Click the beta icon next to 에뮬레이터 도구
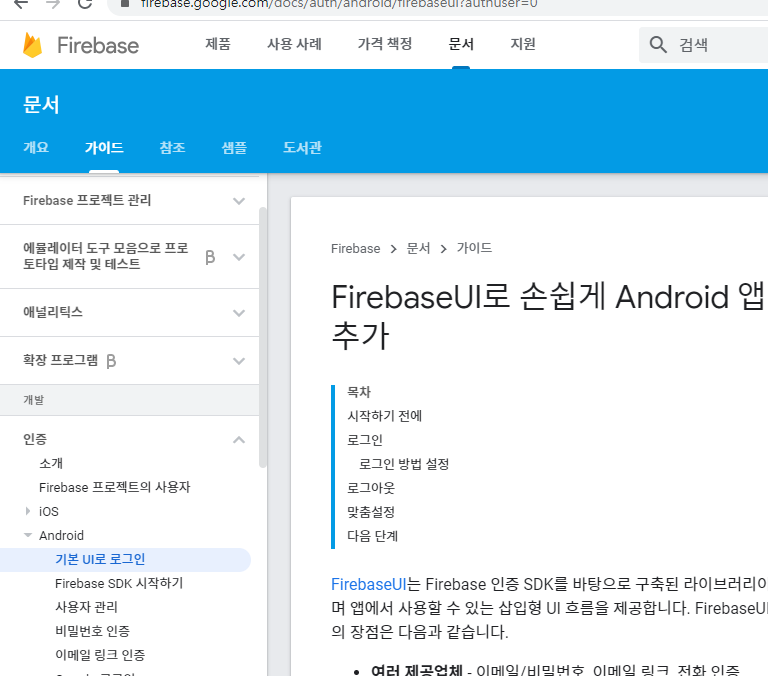 coord(210,257)
